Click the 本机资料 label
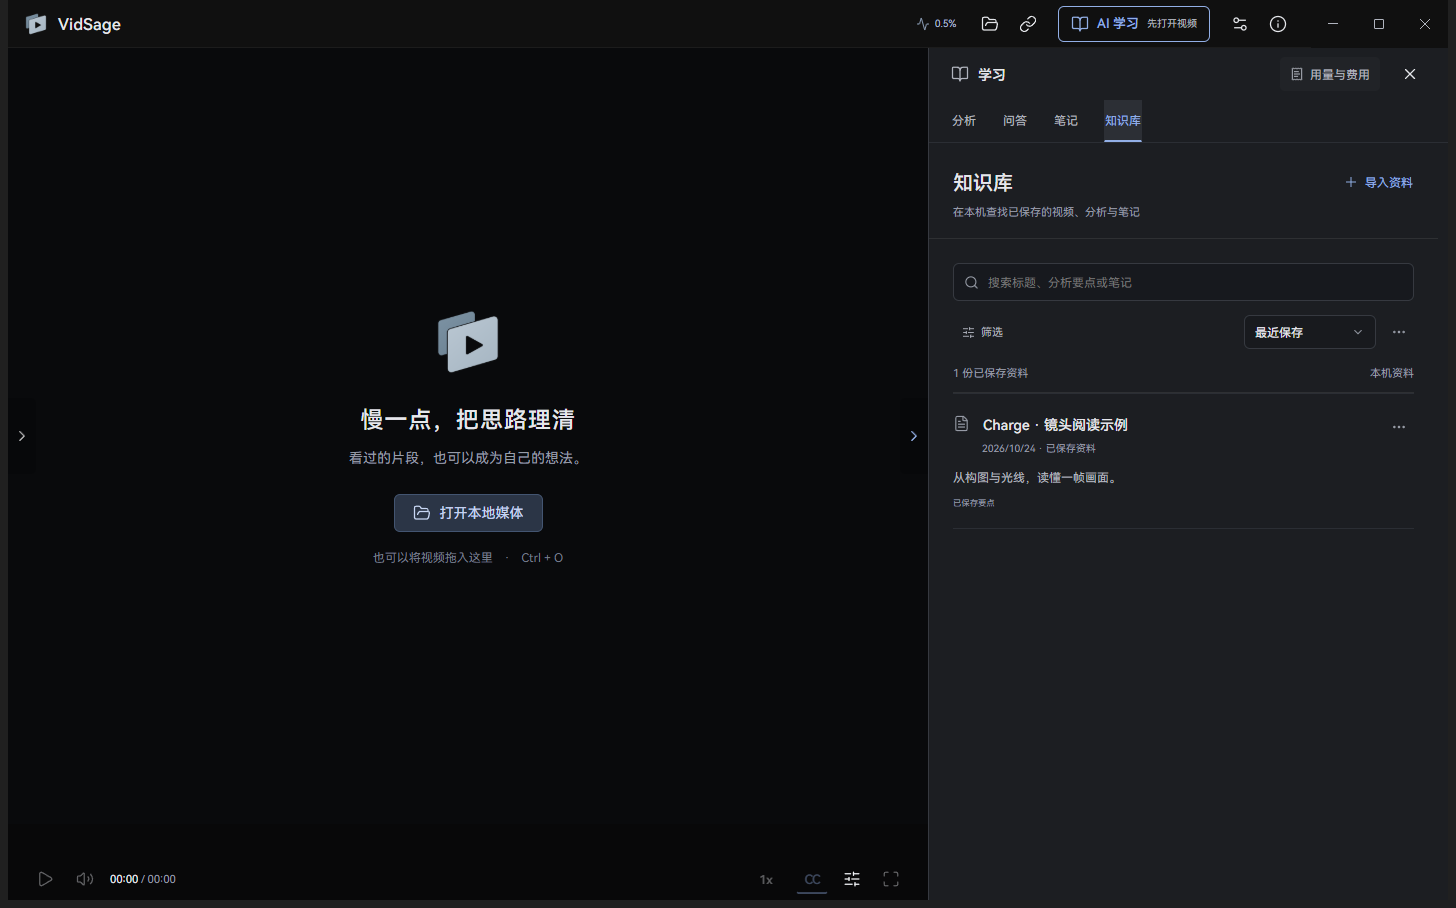Viewport: 1456px width, 908px height. 1392,373
